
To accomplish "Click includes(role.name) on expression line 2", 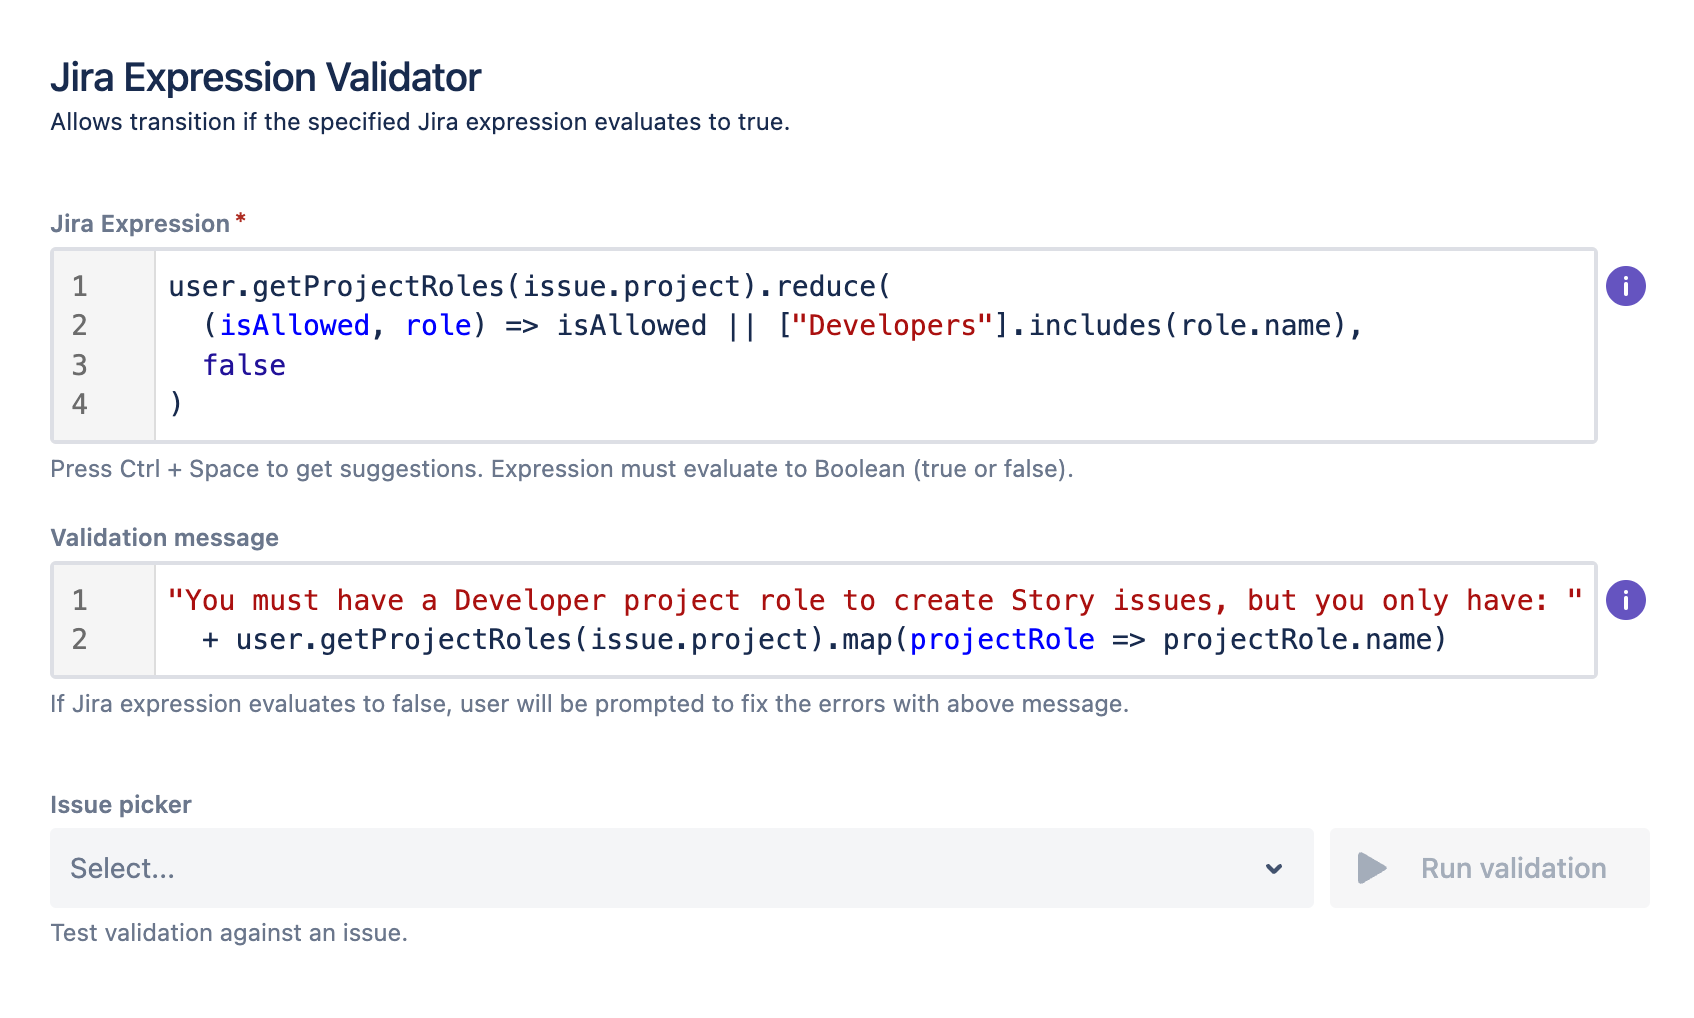I will [1187, 326].
